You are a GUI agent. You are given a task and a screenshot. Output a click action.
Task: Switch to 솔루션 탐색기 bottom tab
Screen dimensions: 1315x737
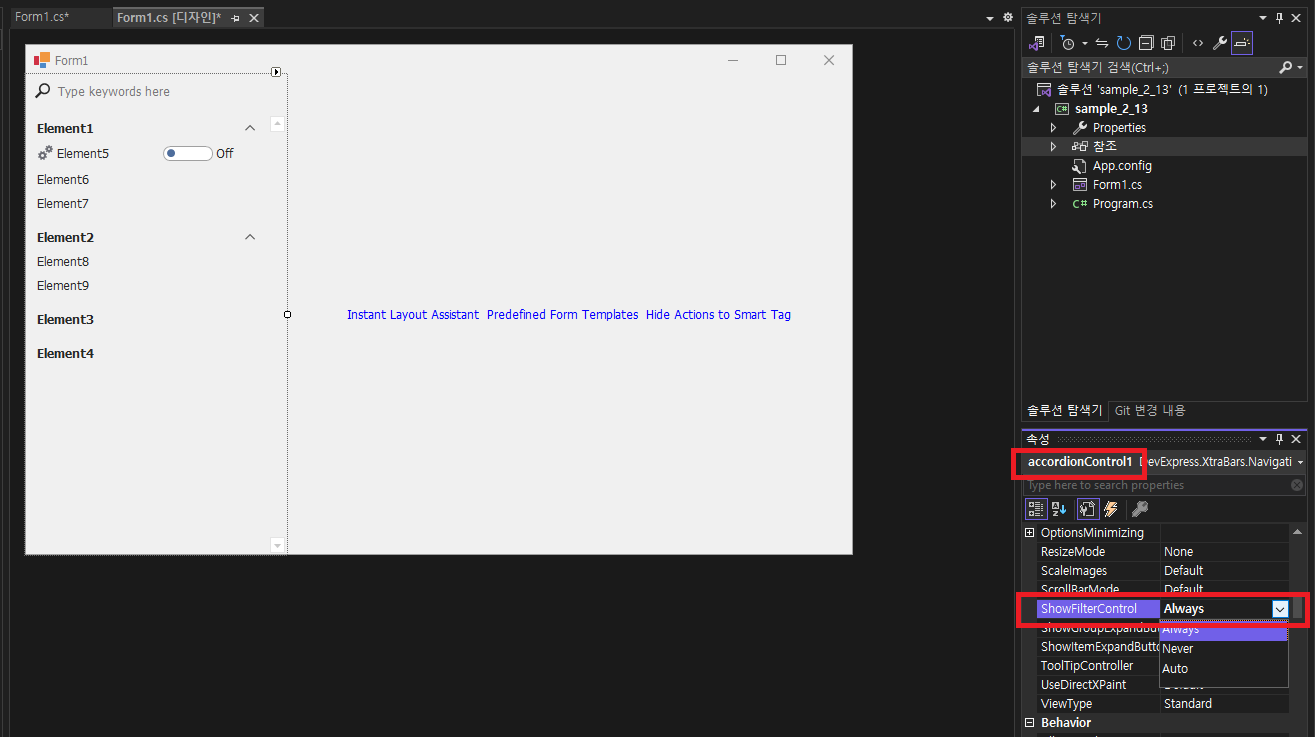[1065, 410]
